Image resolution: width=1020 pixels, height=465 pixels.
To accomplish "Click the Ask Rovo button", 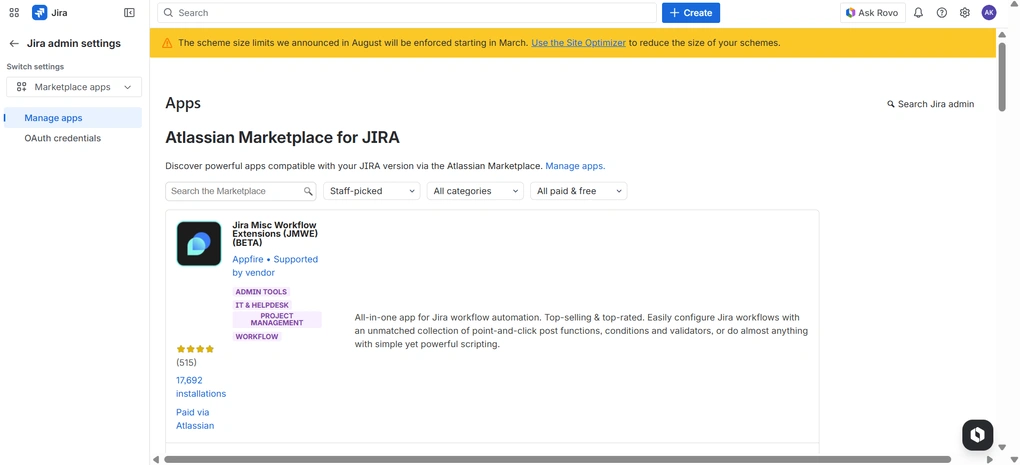I will coord(872,12).
